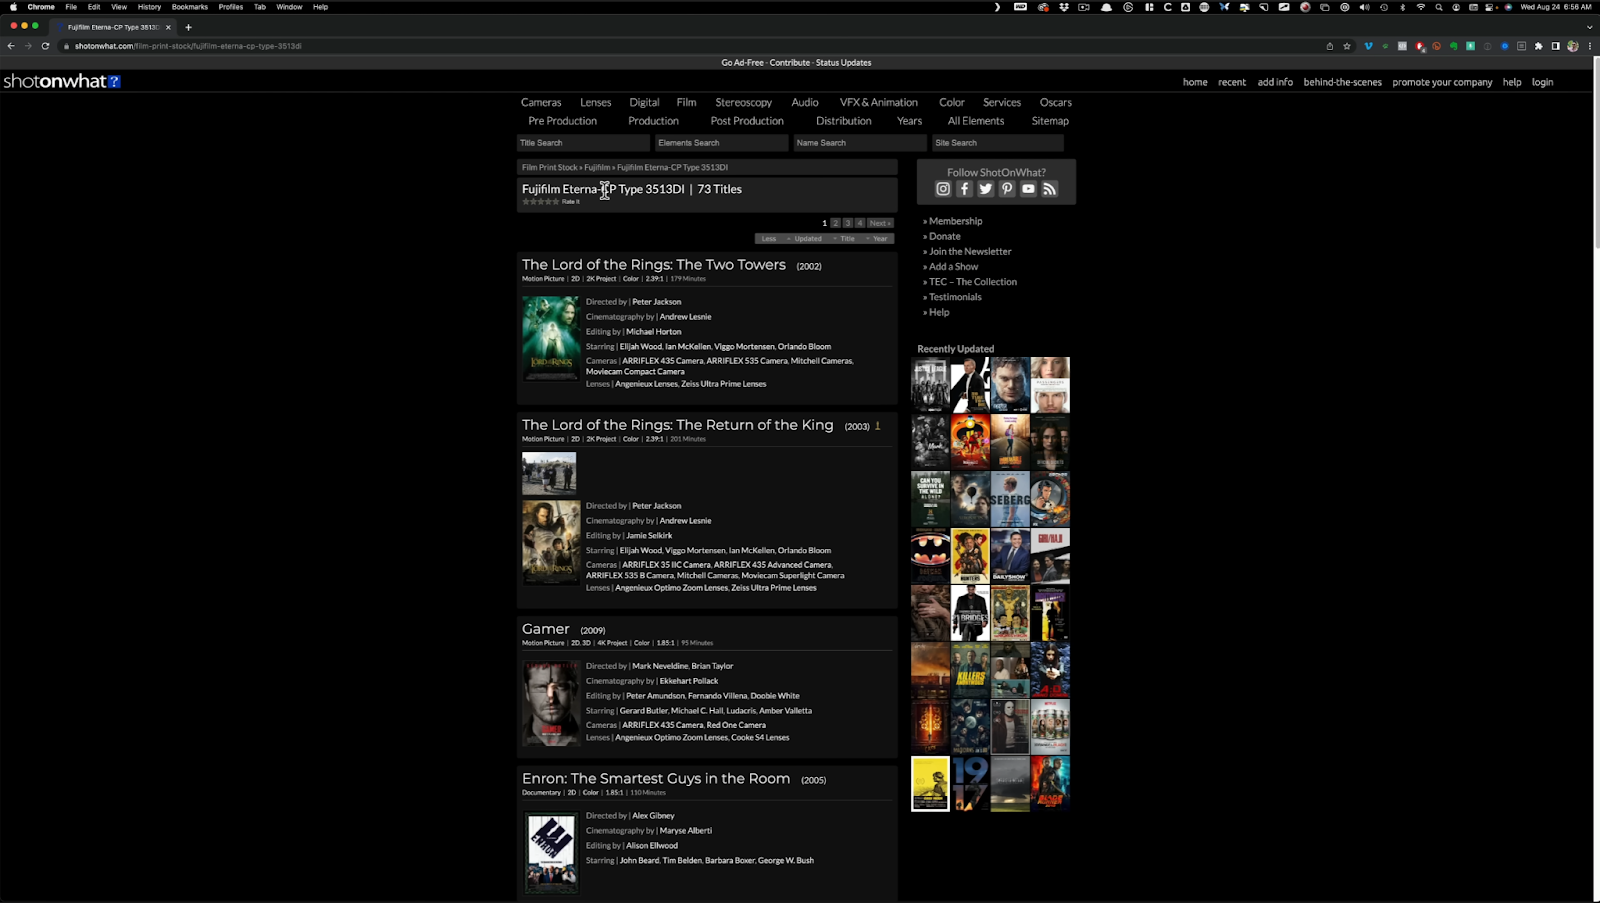Open ShotOnWhat Instagram page icon
The height and width of the screenshot is (903, 1600).
pyautogui.click(x=943, y=188)
